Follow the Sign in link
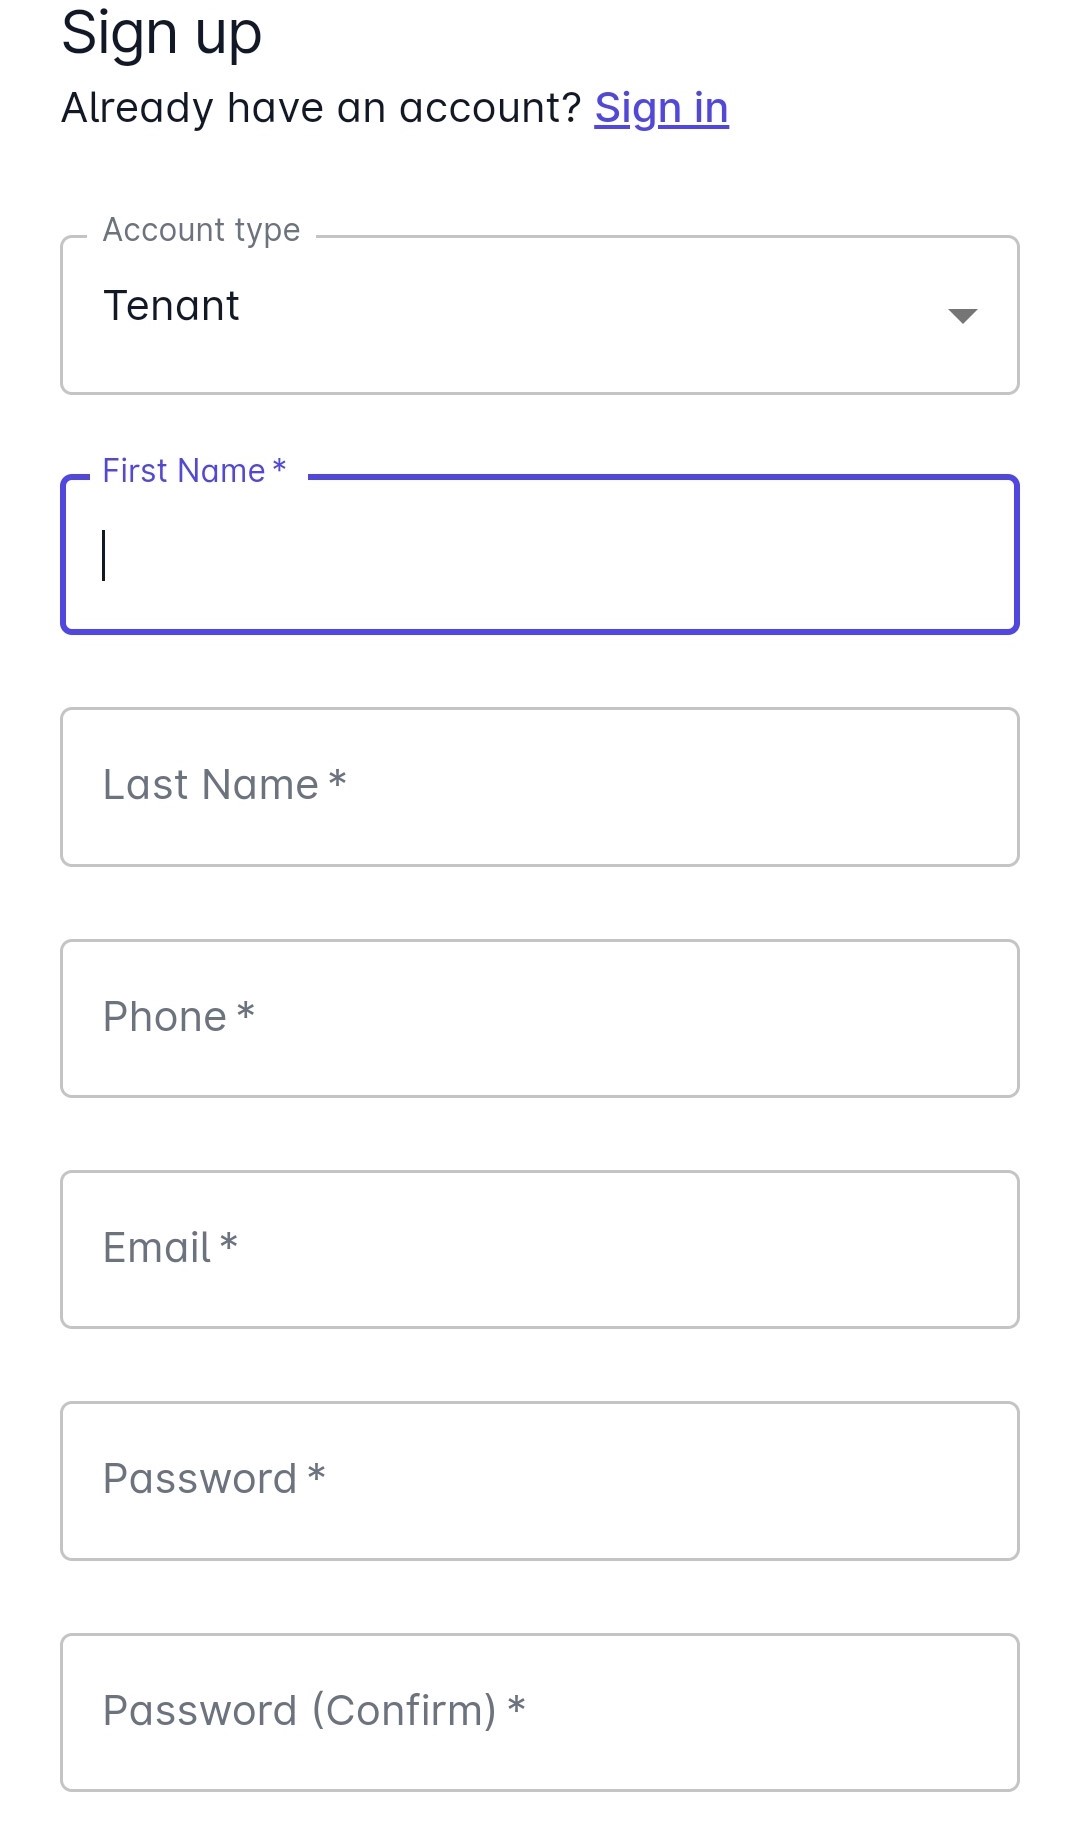The height and width of the screenshot is (1821, 1074). [661, 108]
